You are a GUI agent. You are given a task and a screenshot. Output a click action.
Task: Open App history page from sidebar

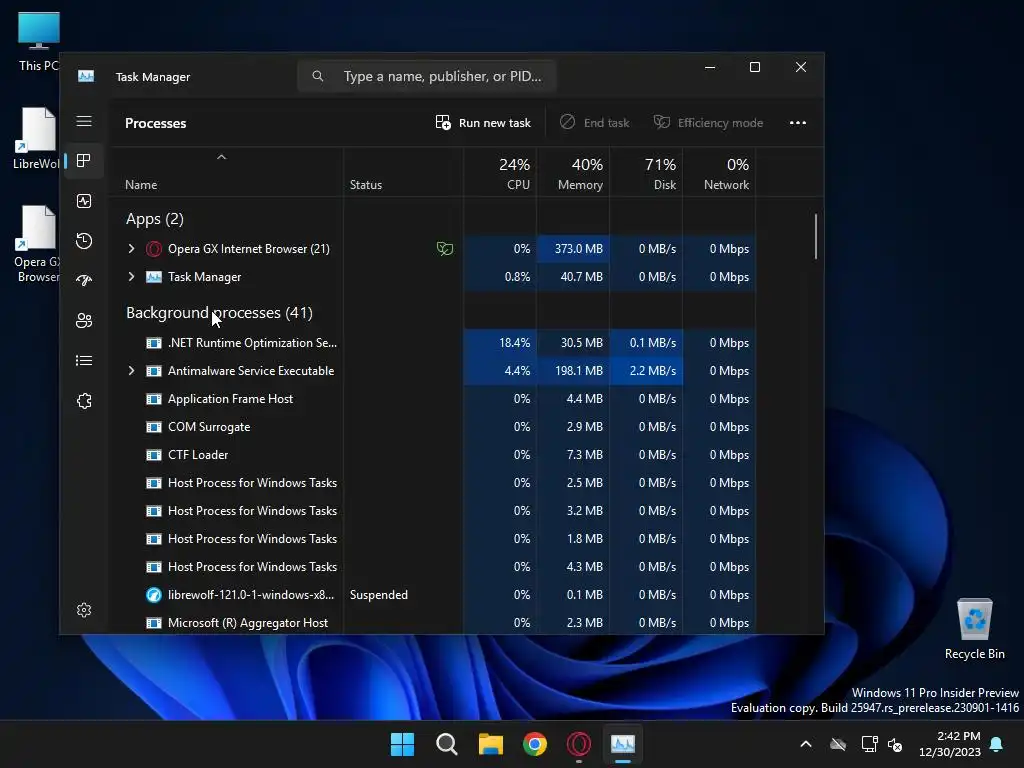(84, 241)
